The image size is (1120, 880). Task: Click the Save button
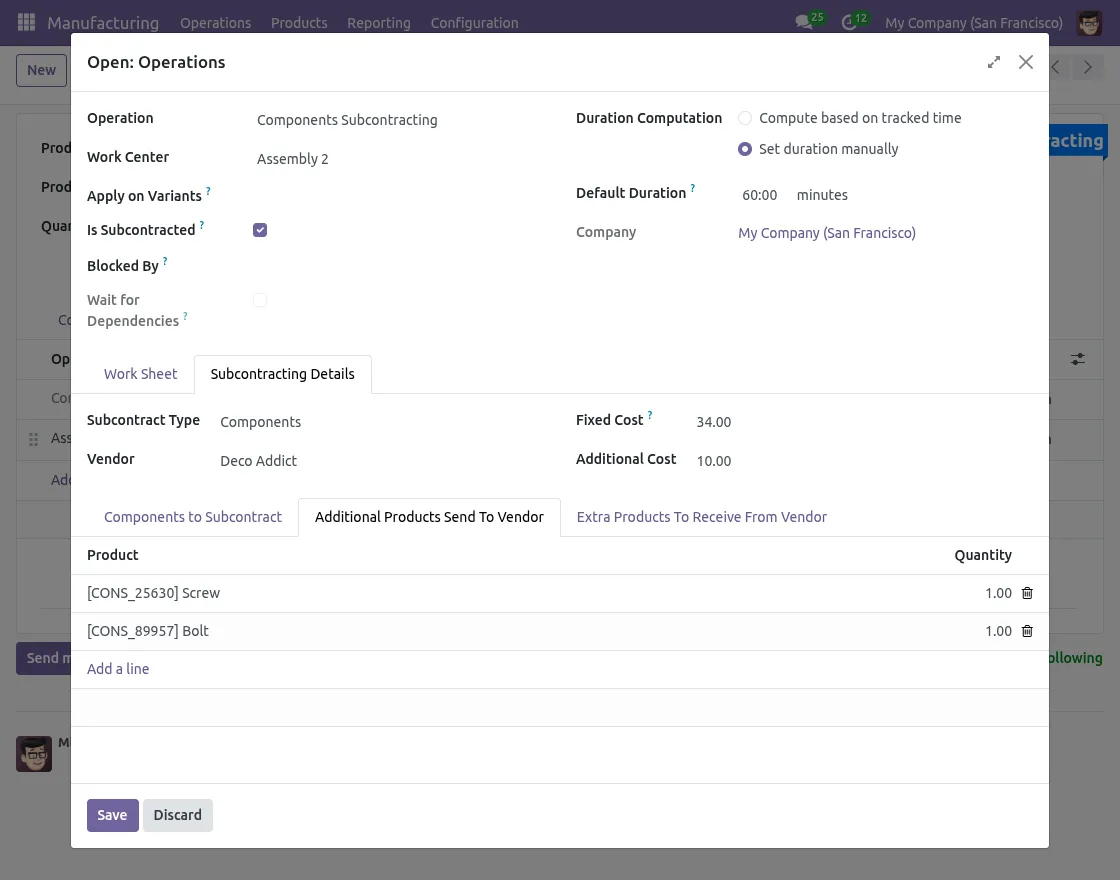pos(112,815)
